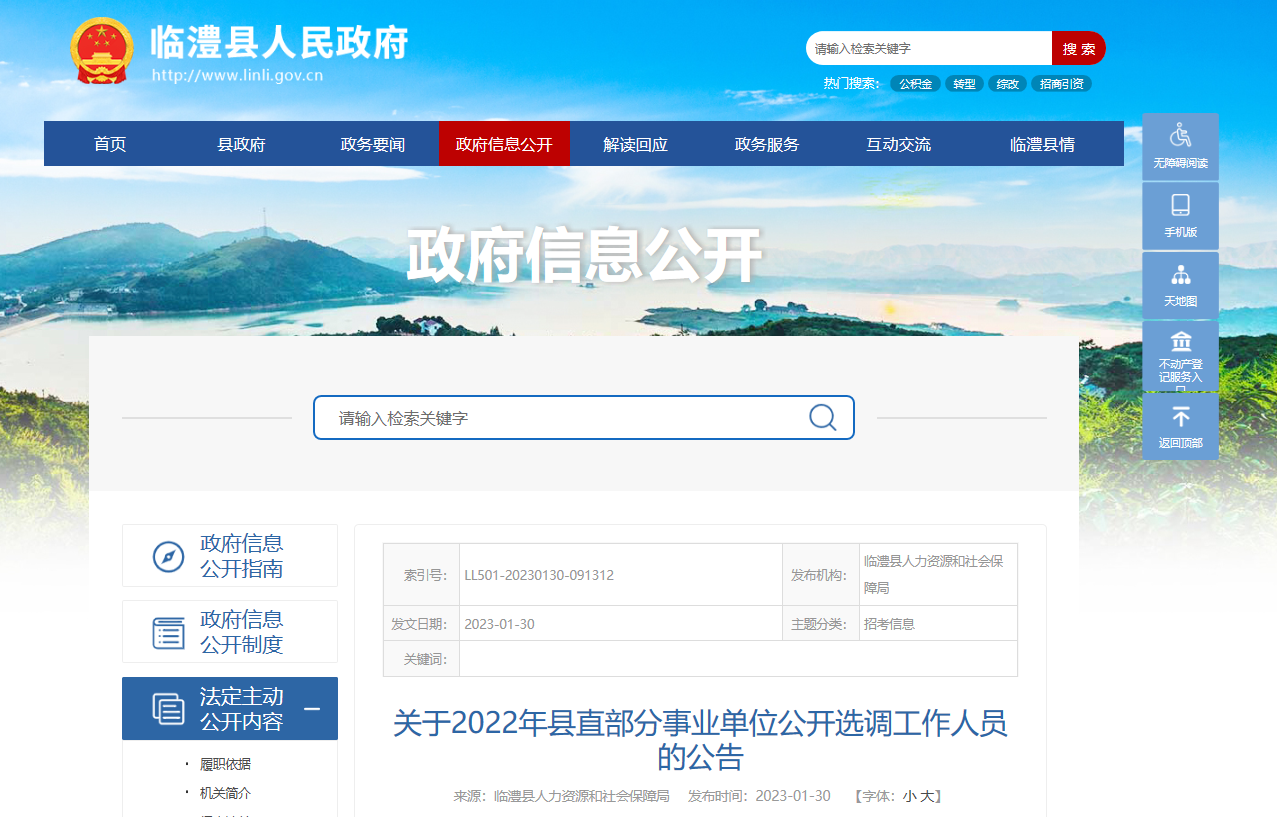Open the 解读回应 navigation tab

(635, 144)
